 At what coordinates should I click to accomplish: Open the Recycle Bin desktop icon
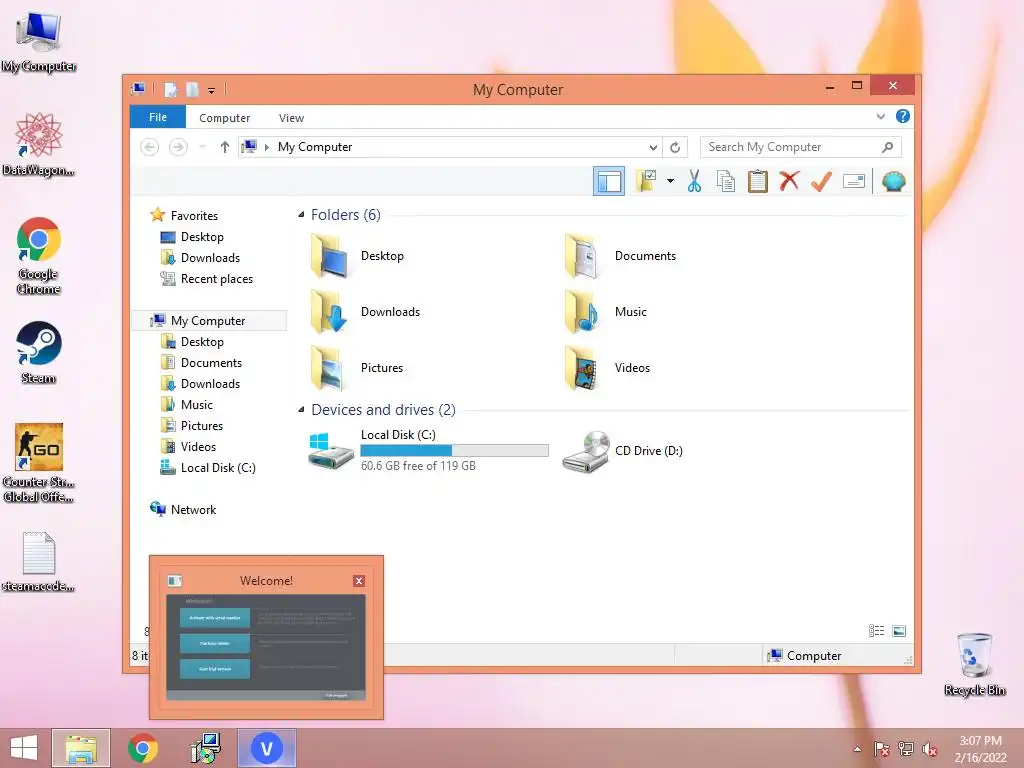(974, 664)
